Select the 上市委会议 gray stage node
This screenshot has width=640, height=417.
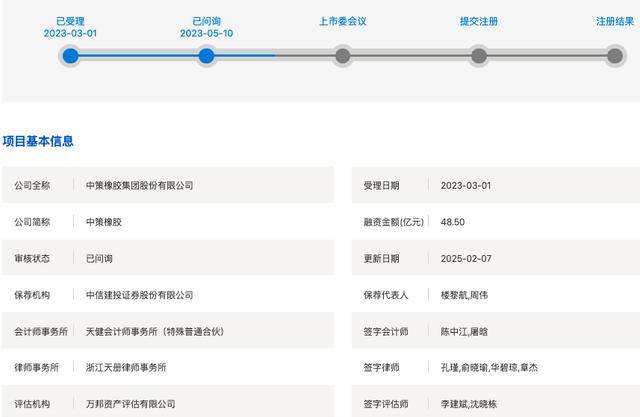[x=343, y=56]
